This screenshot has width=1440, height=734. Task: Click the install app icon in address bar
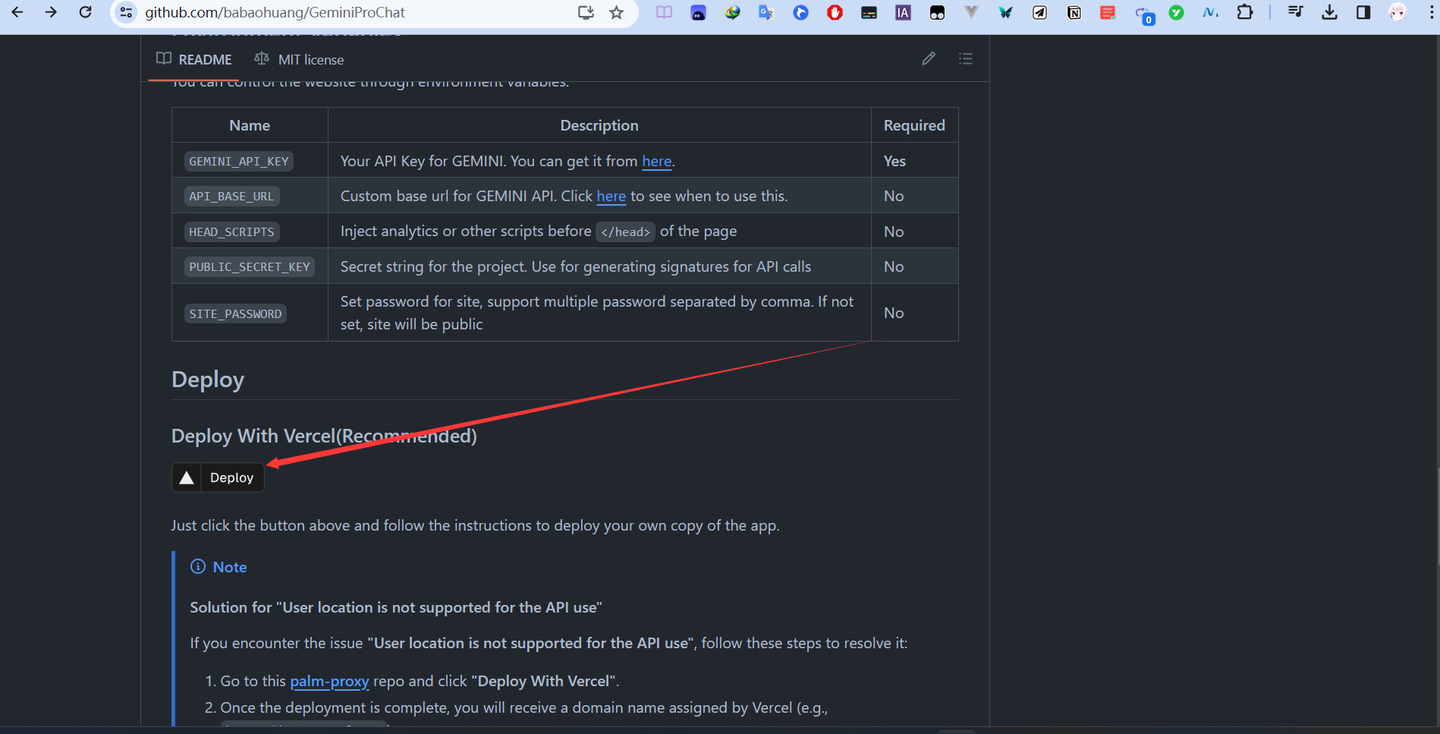click(586, 13)
